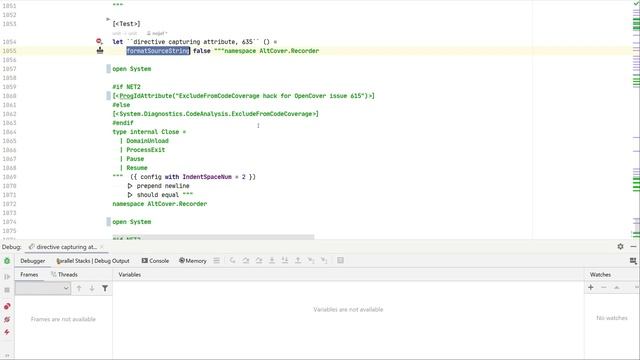Click the highlighted formatSourceString identifier

[158, 51]
